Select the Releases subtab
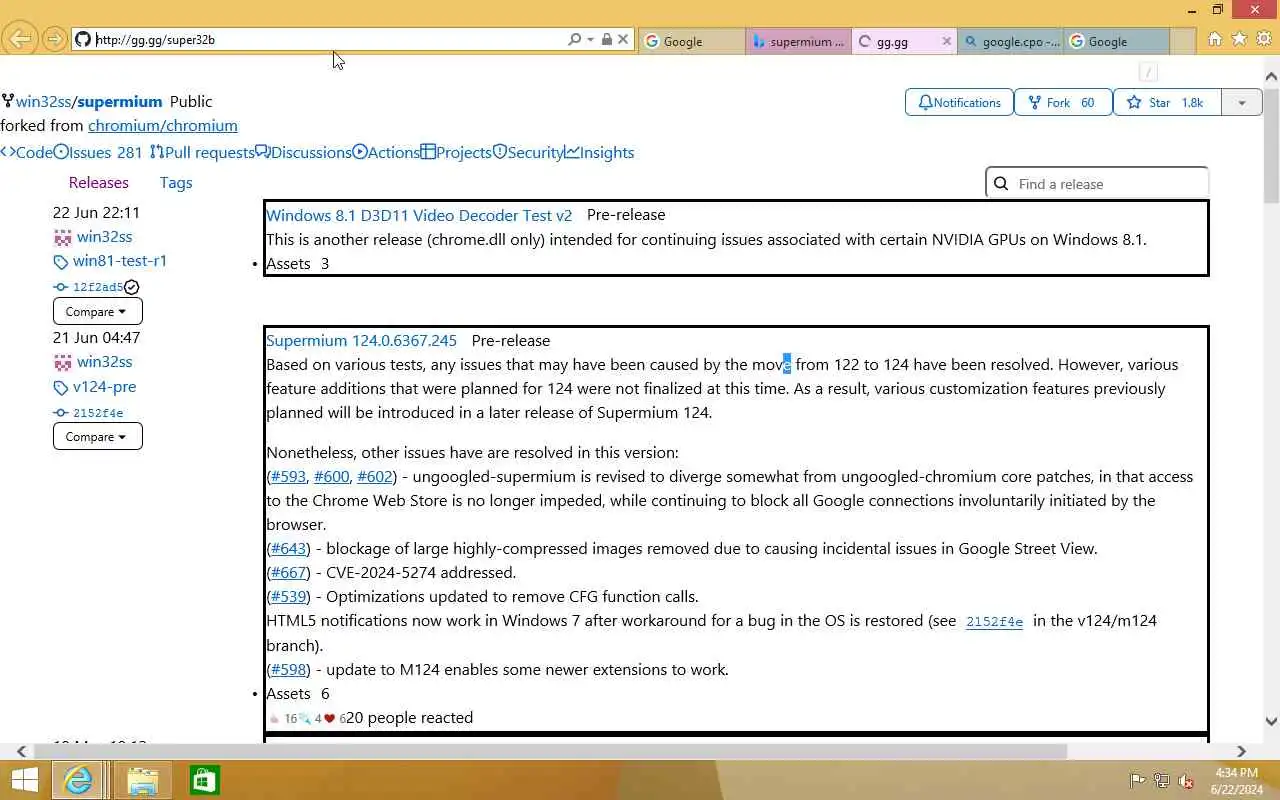 pos(98,182)
